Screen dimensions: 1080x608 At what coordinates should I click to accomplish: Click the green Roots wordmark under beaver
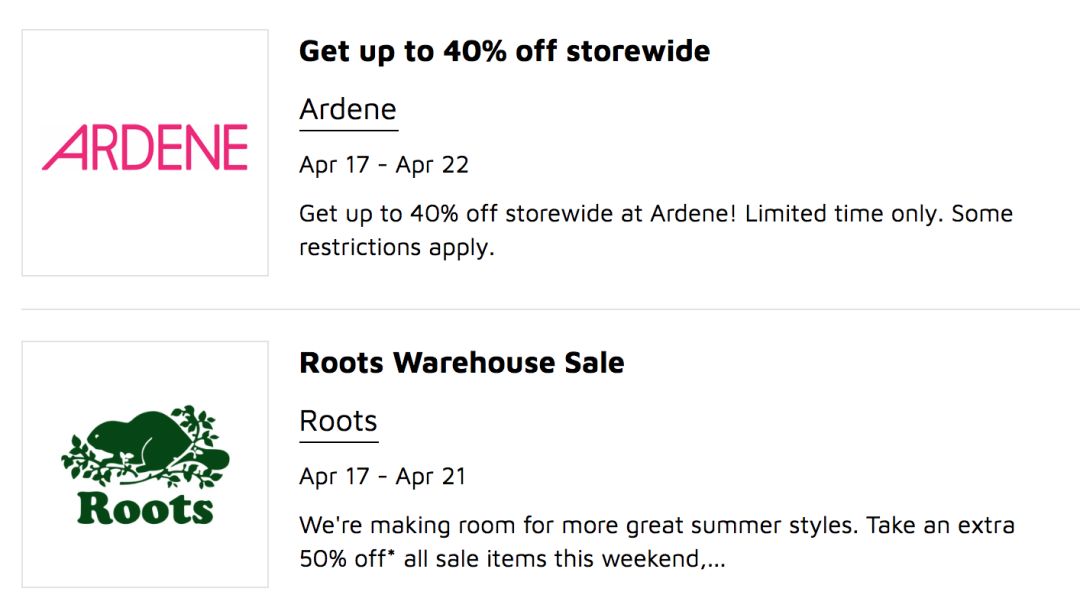coord(145,509)
